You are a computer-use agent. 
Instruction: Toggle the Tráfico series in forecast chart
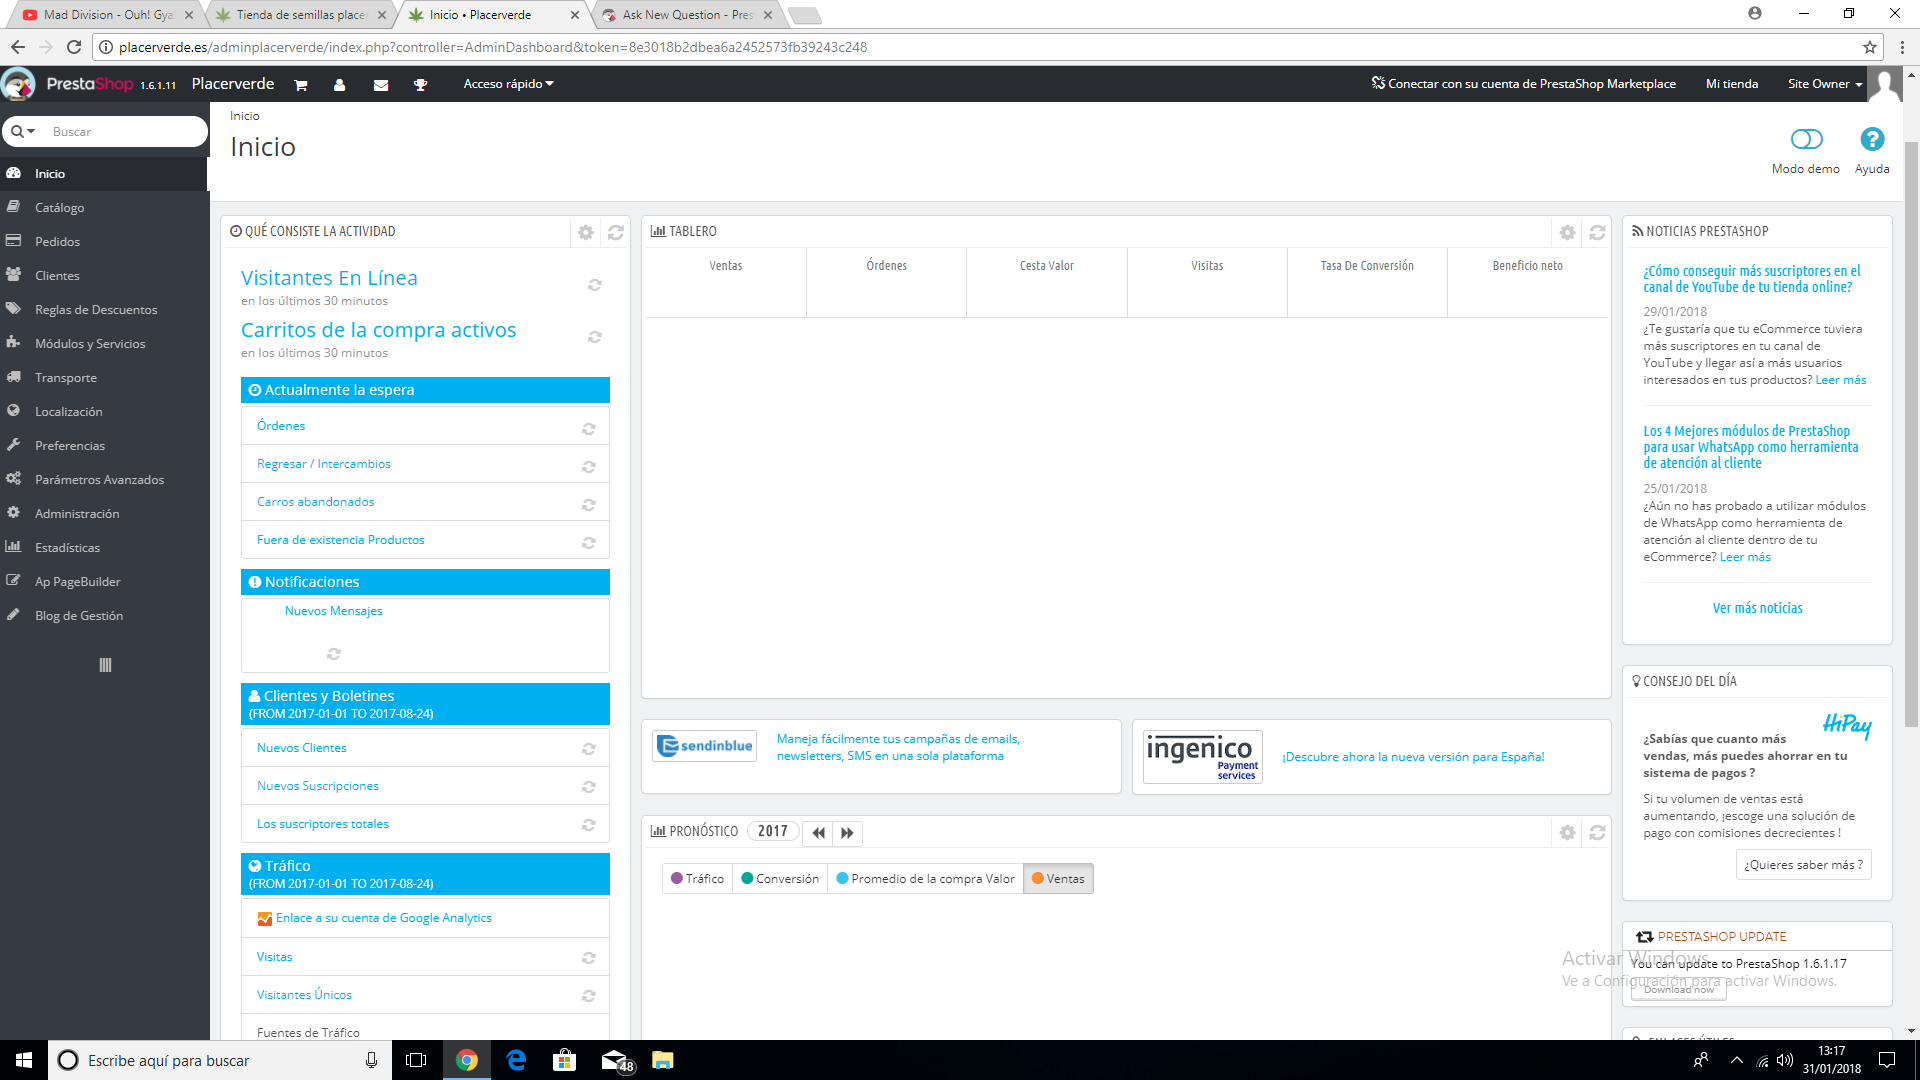pyautogui.click(x=697, y=879)
